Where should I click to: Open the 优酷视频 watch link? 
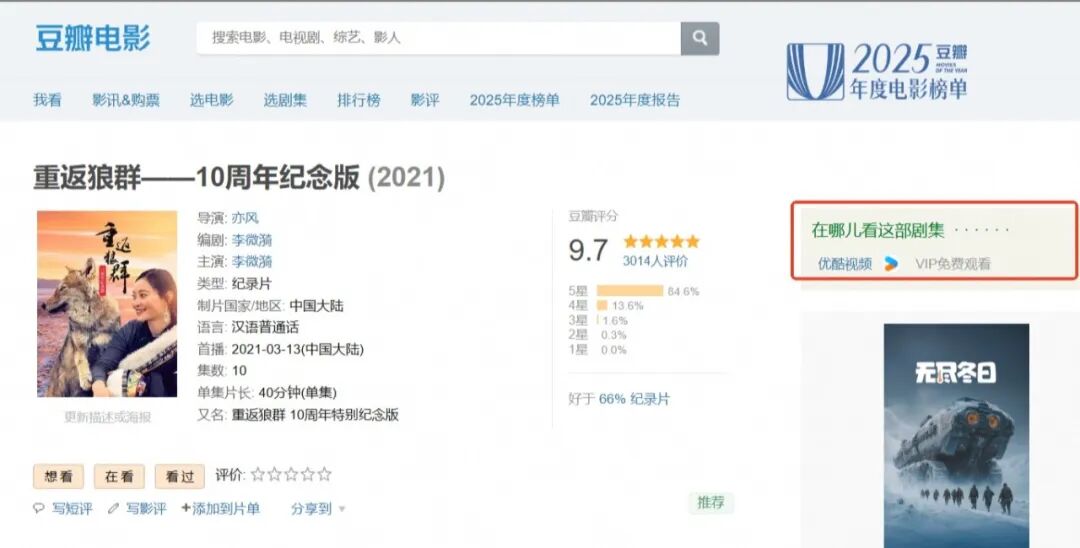click(845, 264)
